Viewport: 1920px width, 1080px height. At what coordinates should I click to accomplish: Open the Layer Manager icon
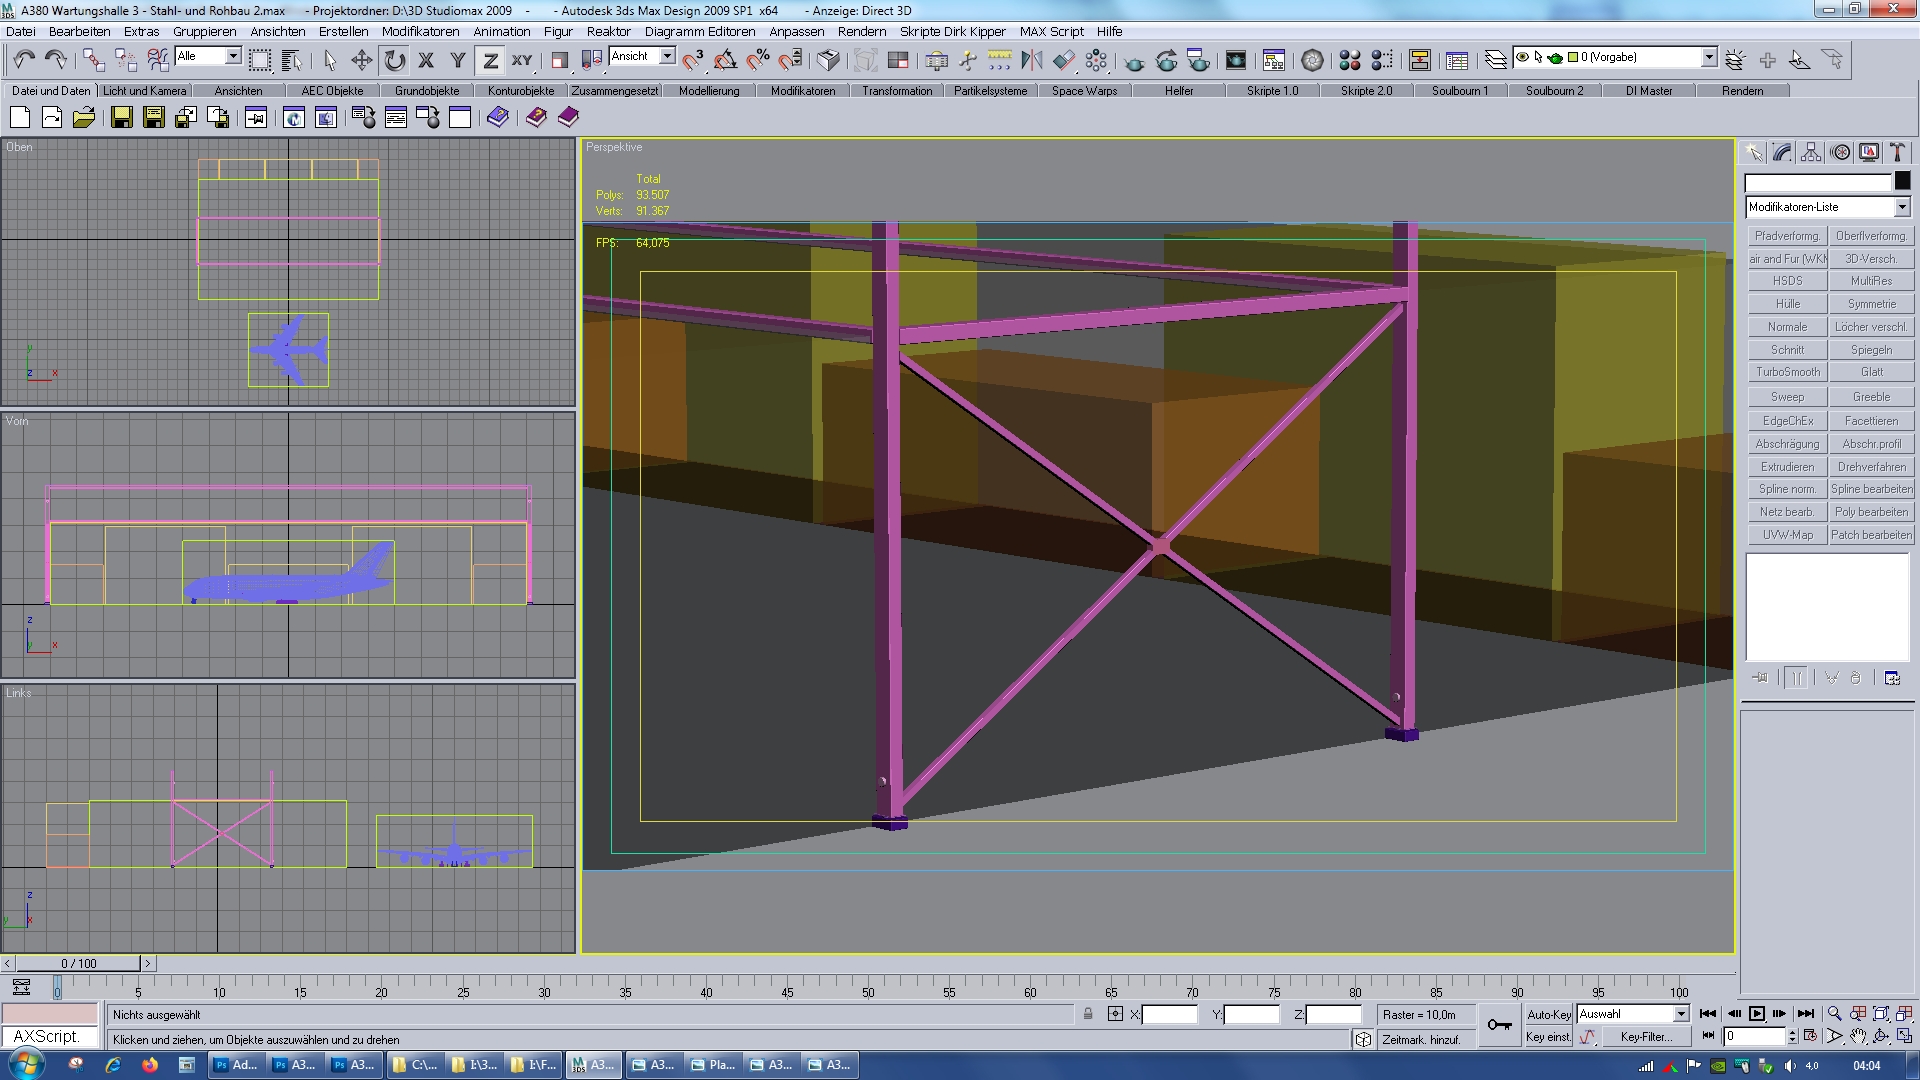[1495, 61]
